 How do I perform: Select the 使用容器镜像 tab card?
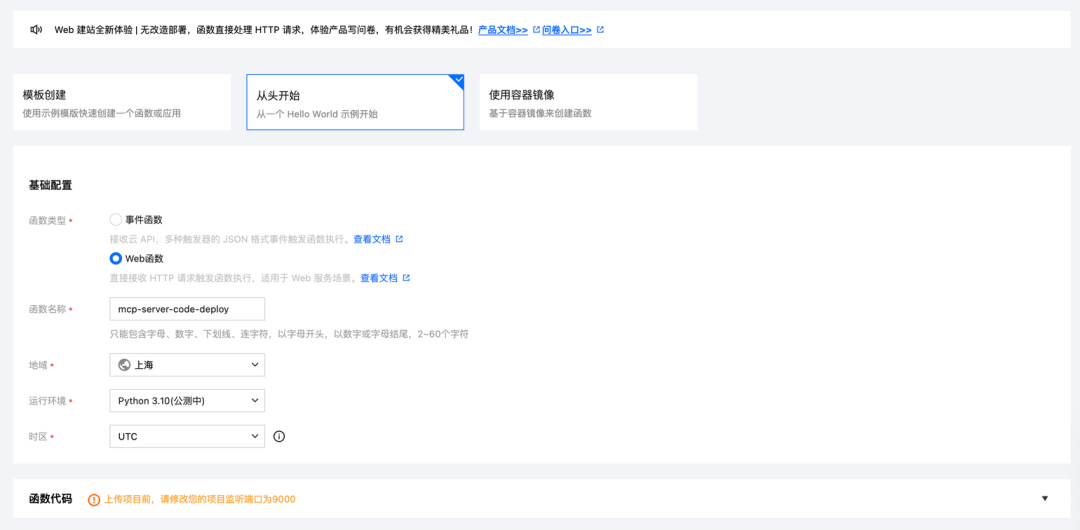click(x=588, y=102)
